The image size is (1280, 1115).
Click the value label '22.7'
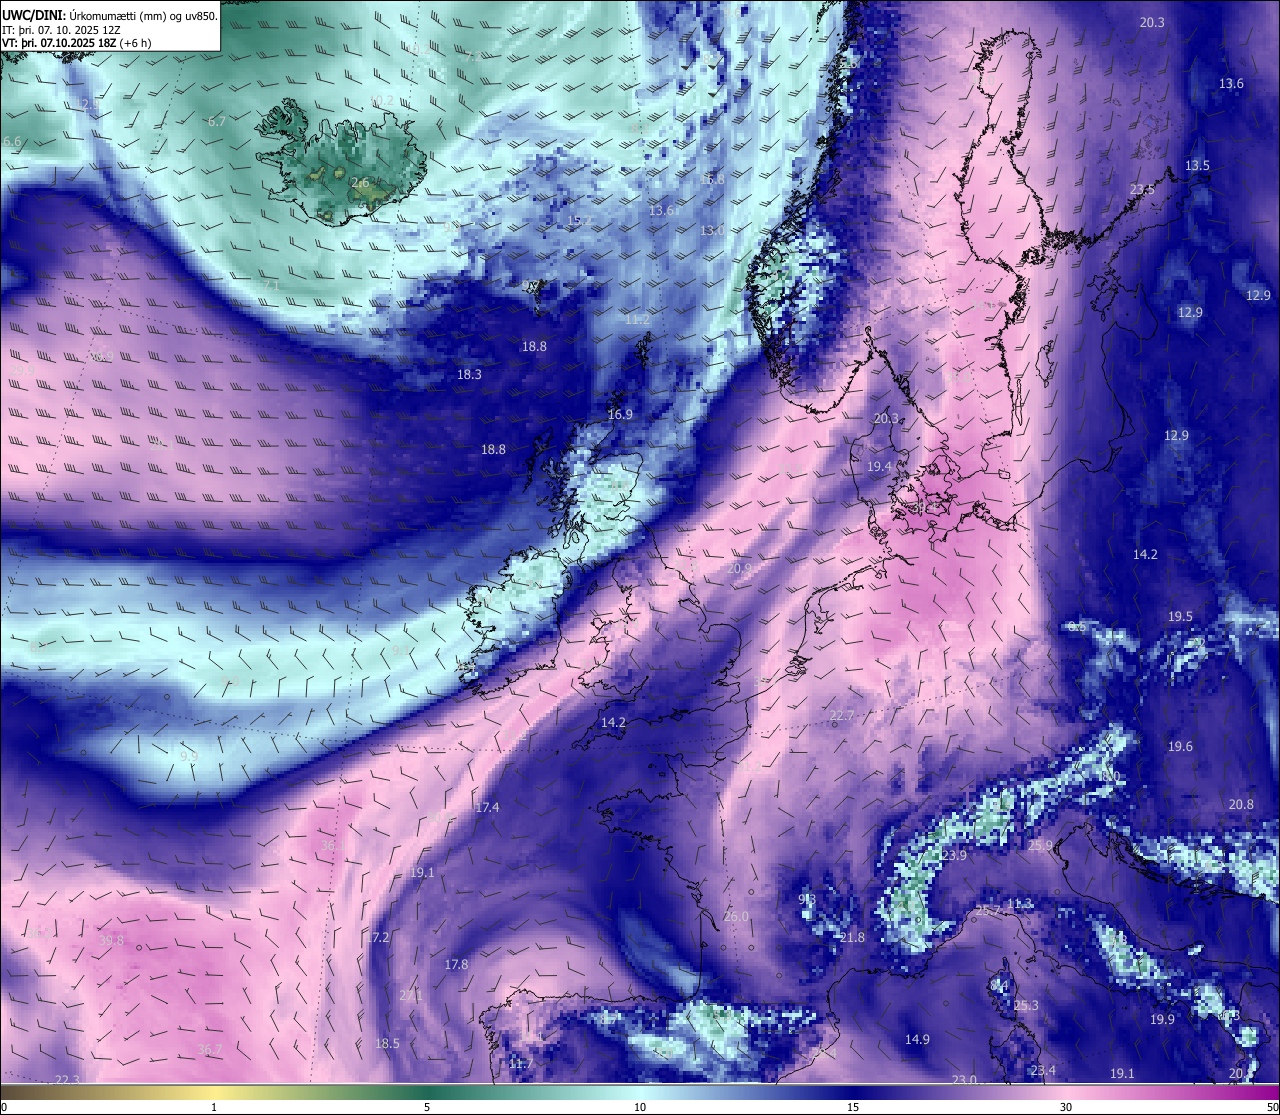click(842, 716)
